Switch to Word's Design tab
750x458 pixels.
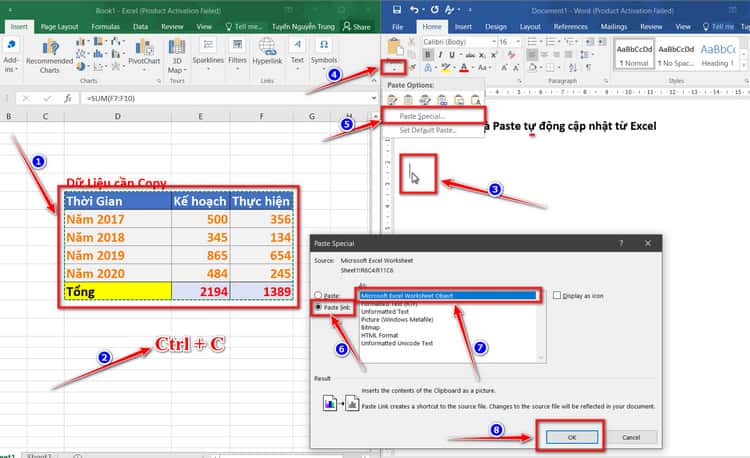[496, 27]
